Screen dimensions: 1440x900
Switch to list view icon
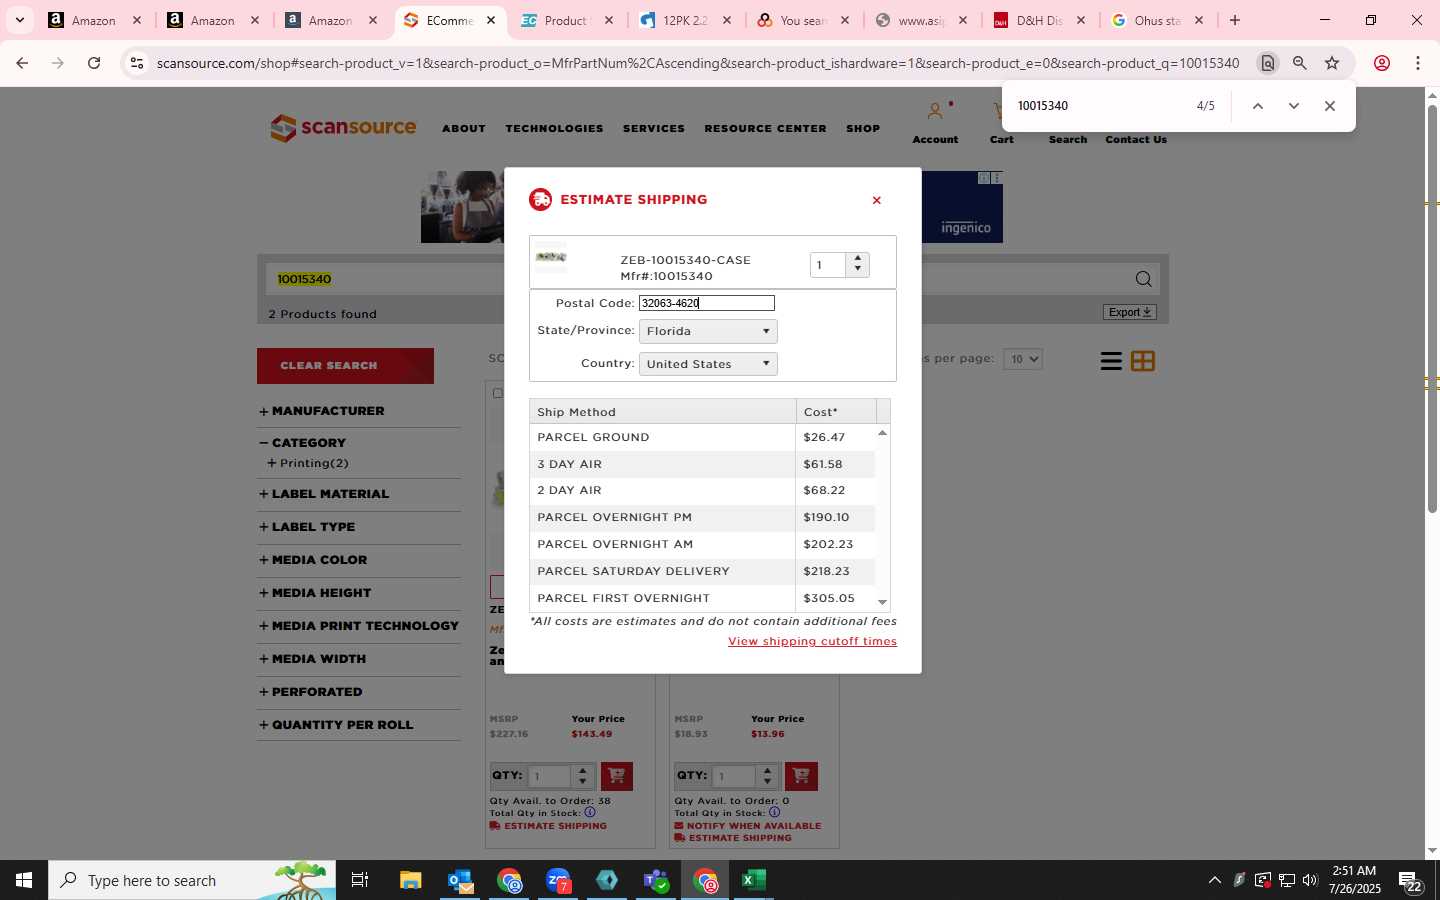tap(1111, 361)
